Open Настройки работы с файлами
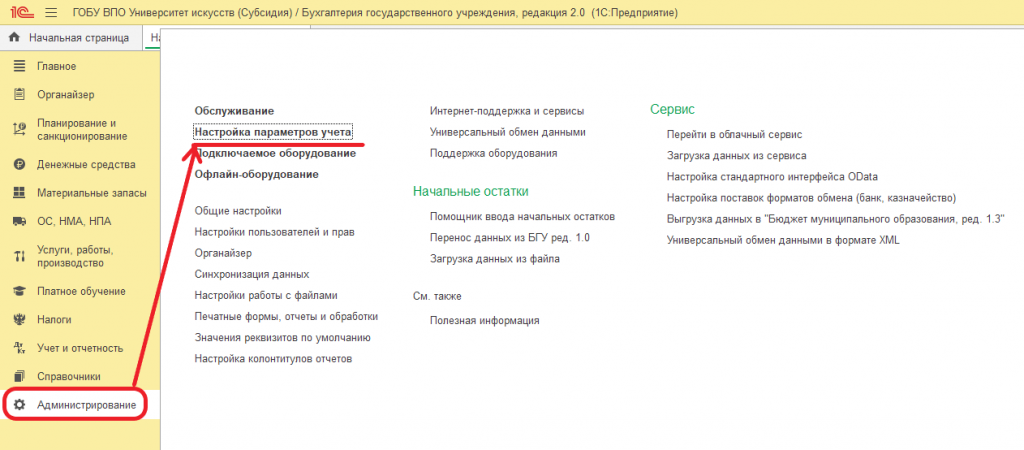The width and height of the screenshot is (1024, 450). coord(266,295)
